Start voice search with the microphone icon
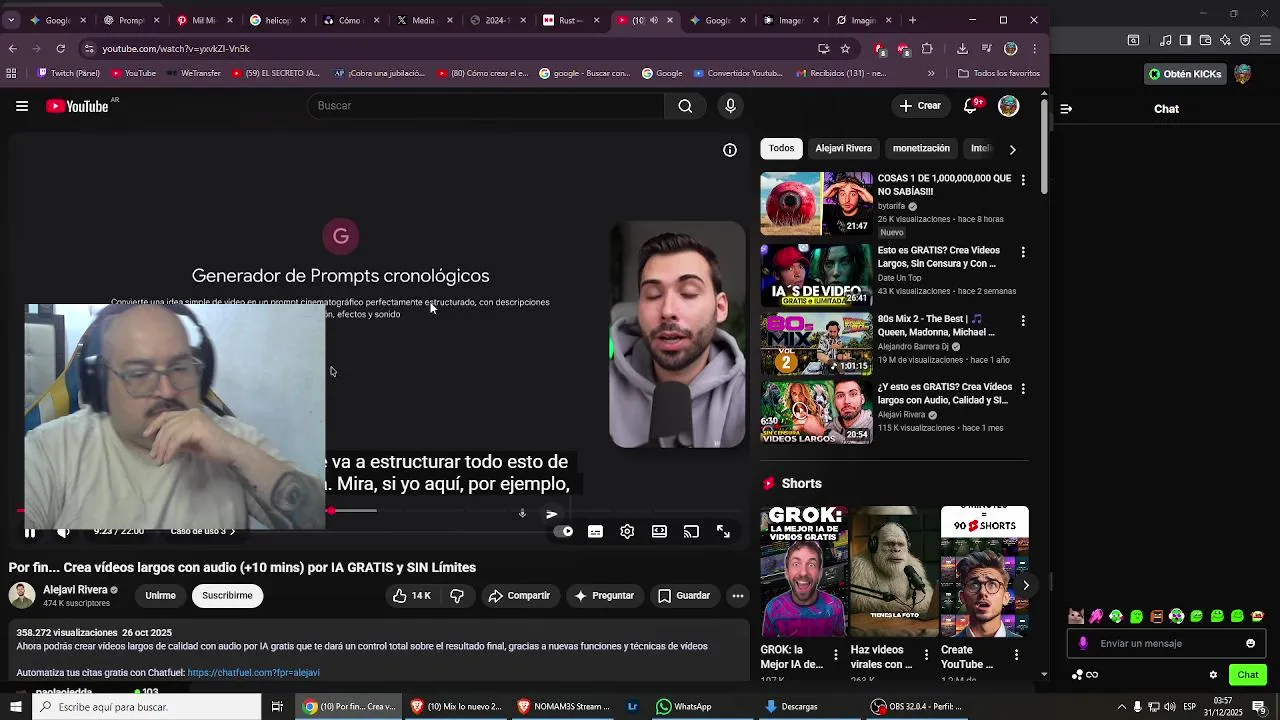This screenshot has width=1280, height=720. pos(730,106)
